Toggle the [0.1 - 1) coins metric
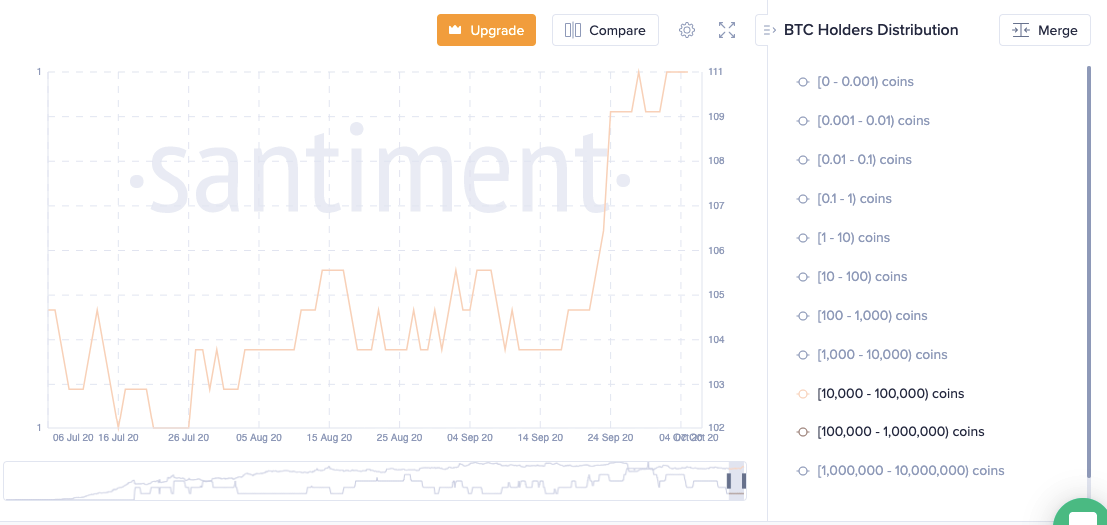Image resolution: width=1107 pixels, height=525 pixels. (844, 198)
